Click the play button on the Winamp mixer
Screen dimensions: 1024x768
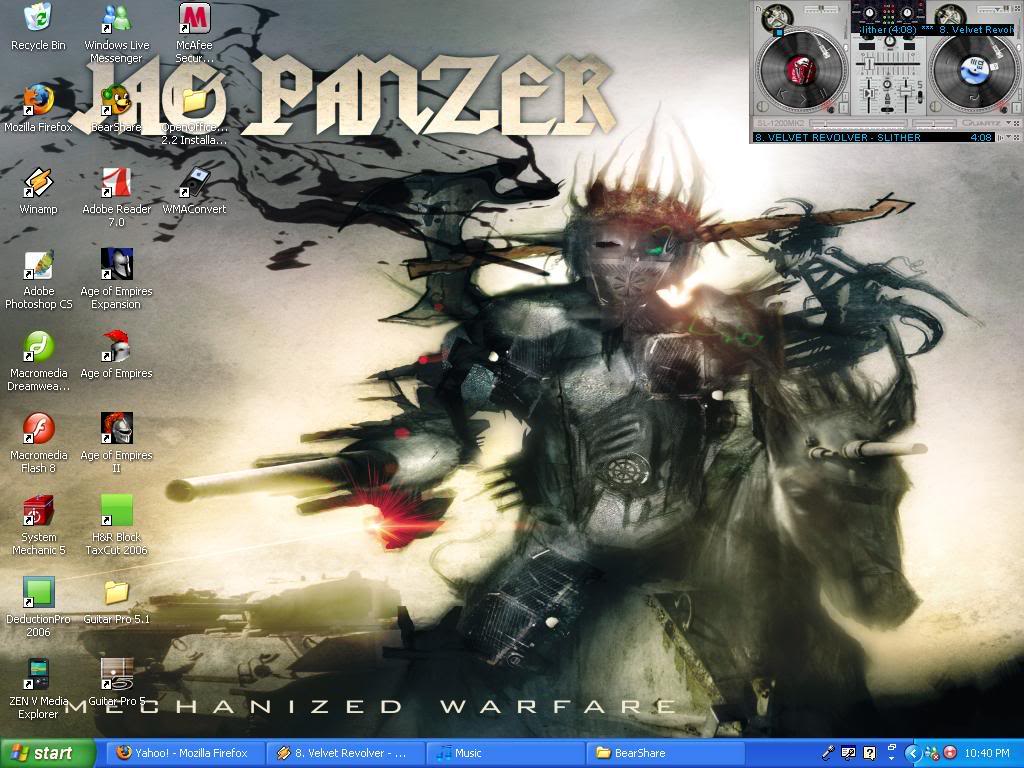[869, 93]
